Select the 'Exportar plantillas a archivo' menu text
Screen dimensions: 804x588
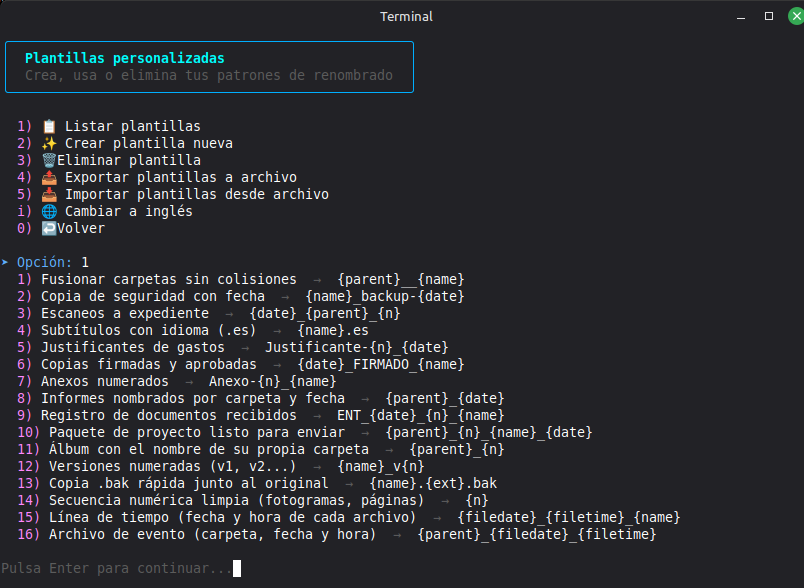click(x=181, y=177)
